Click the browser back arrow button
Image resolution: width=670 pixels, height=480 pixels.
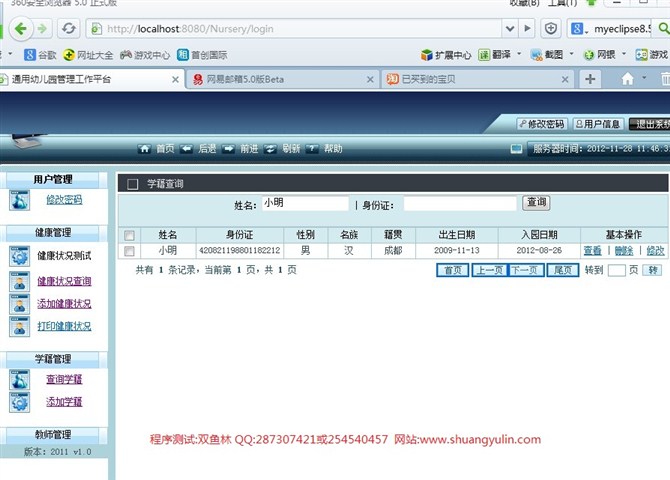pos(21,29)
